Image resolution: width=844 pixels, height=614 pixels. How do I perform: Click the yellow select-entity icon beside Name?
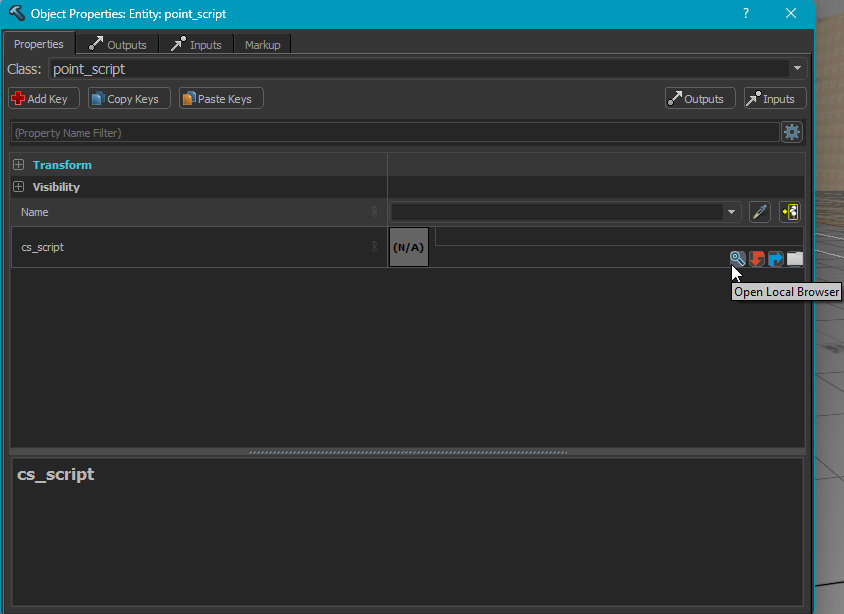click(x=790, y=212)
